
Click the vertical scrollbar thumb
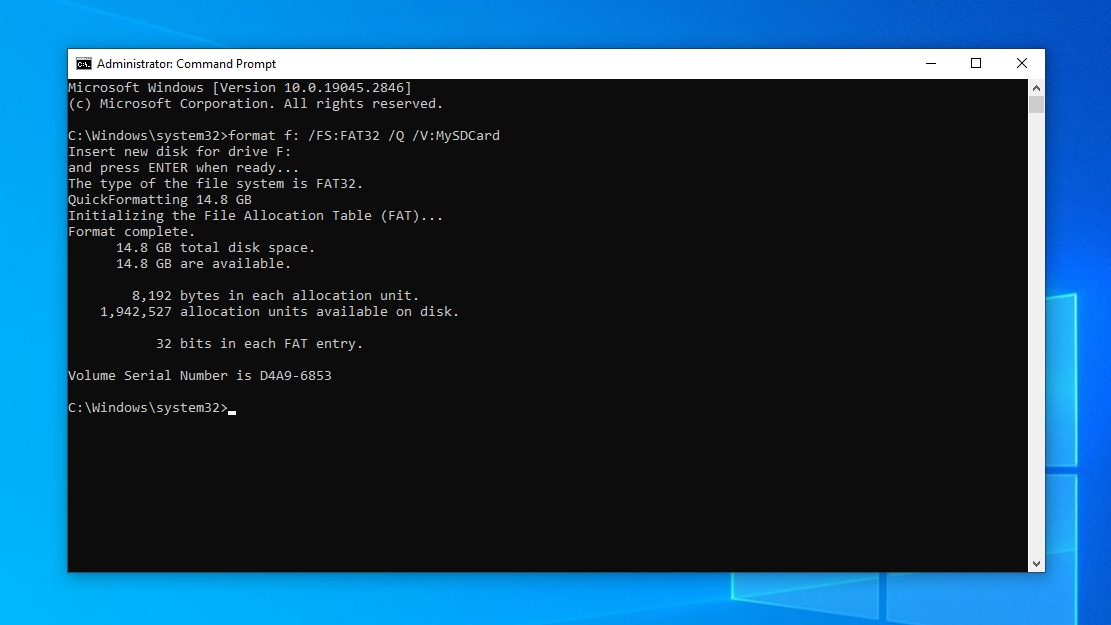(x=1037, y=105)
